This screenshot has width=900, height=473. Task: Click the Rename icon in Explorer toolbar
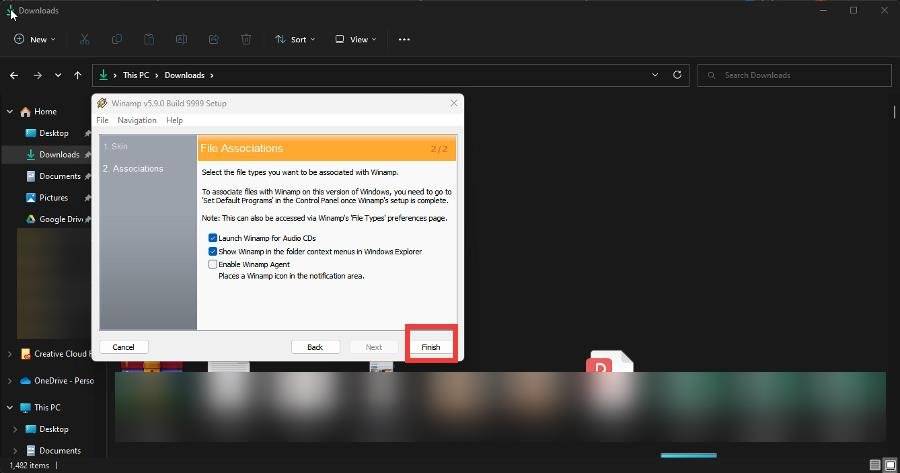181,39
